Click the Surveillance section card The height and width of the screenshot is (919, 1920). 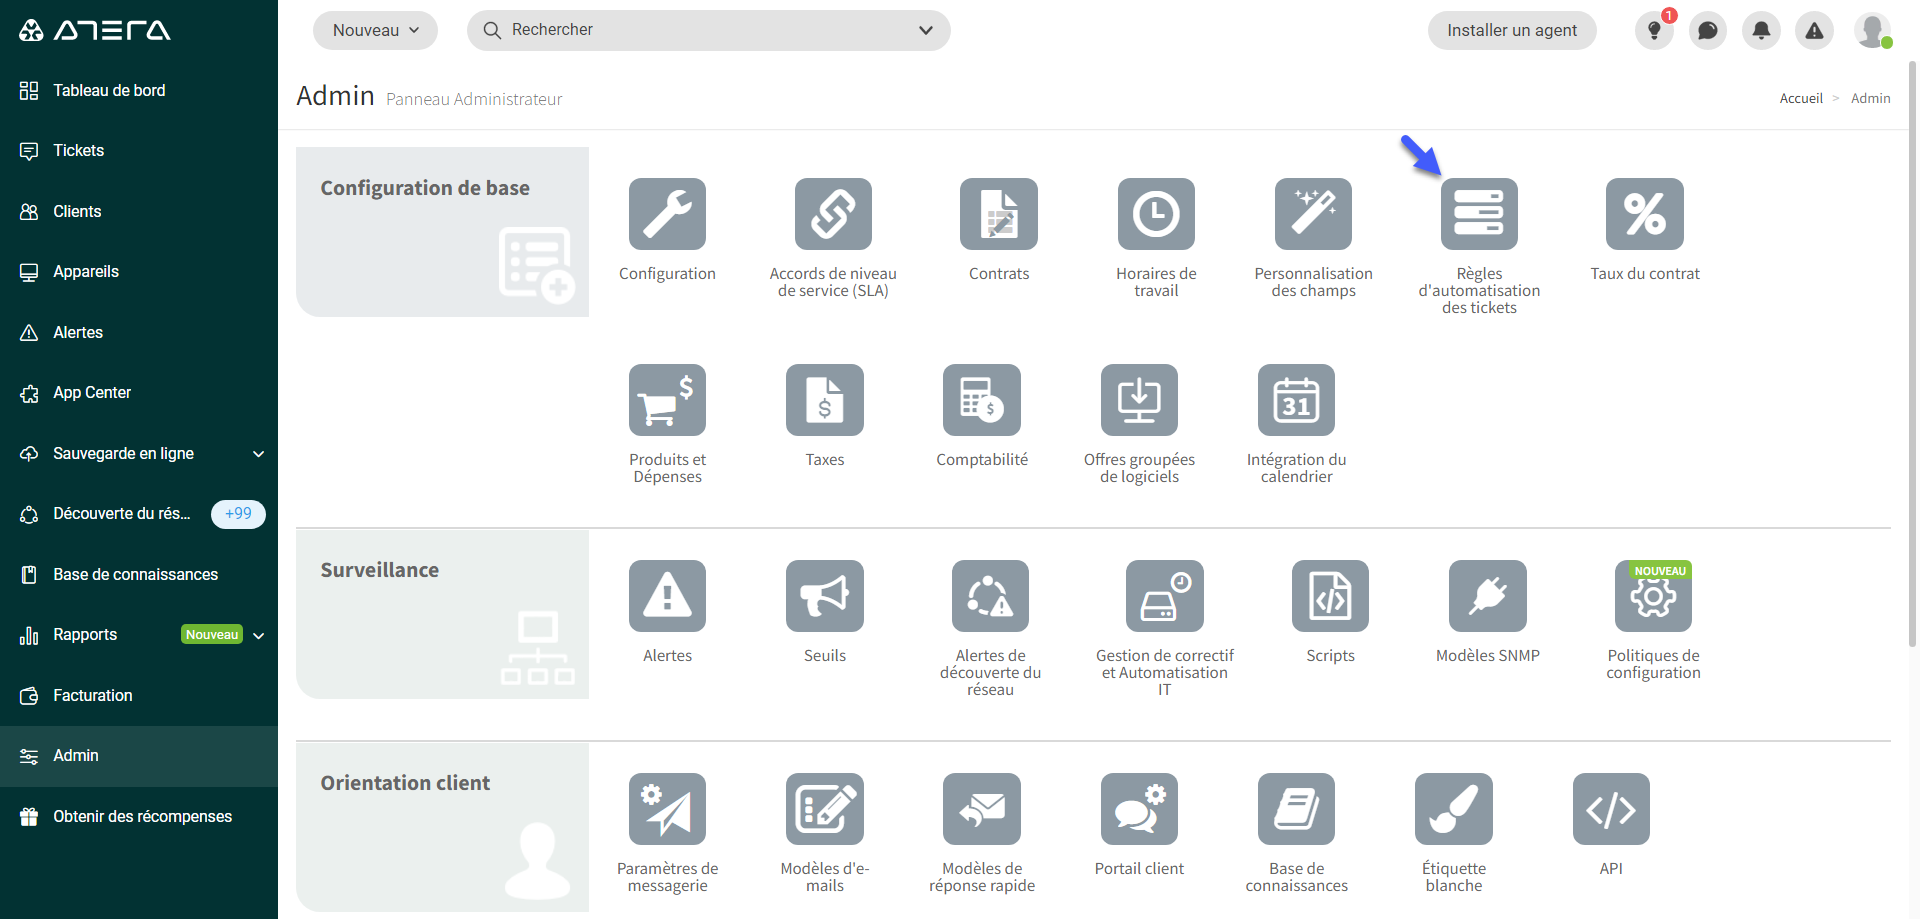tap(442, 614)
